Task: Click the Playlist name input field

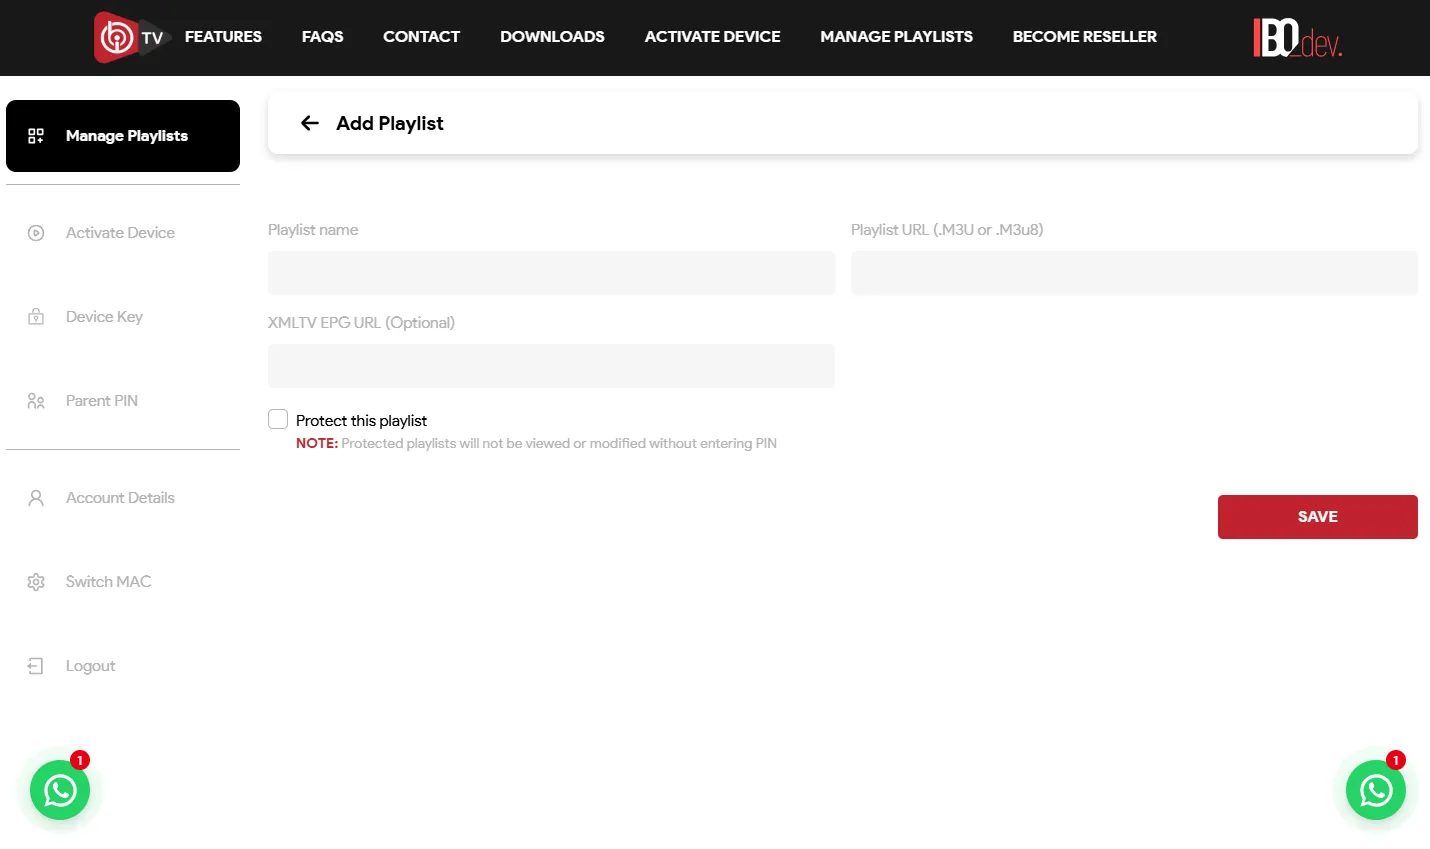Action: (x=551, y=272)
